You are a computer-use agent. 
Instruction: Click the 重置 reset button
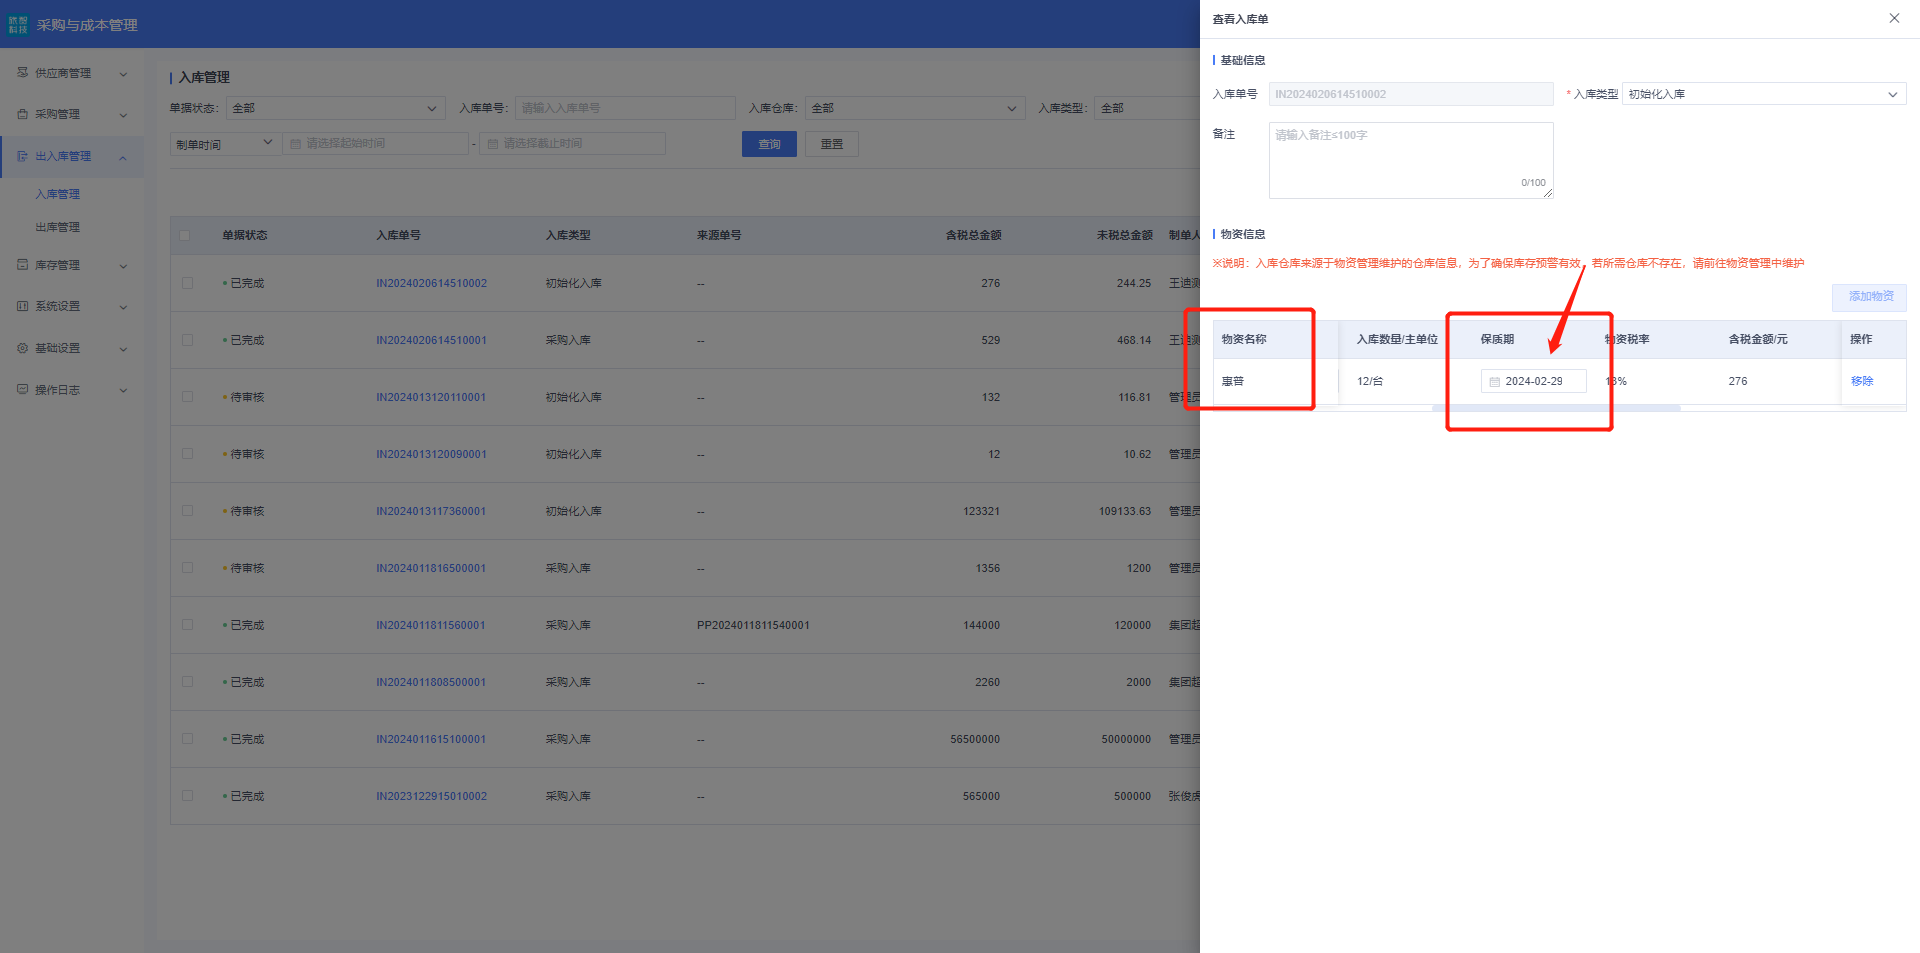pos(832,144)
